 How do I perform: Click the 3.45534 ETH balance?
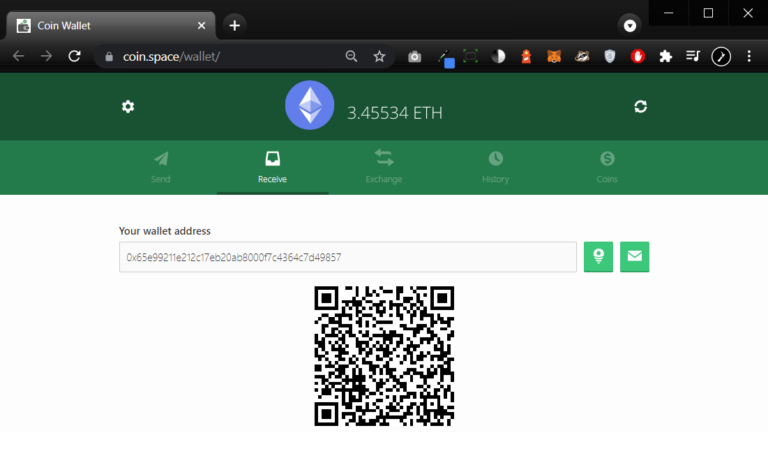coord(395,113)
